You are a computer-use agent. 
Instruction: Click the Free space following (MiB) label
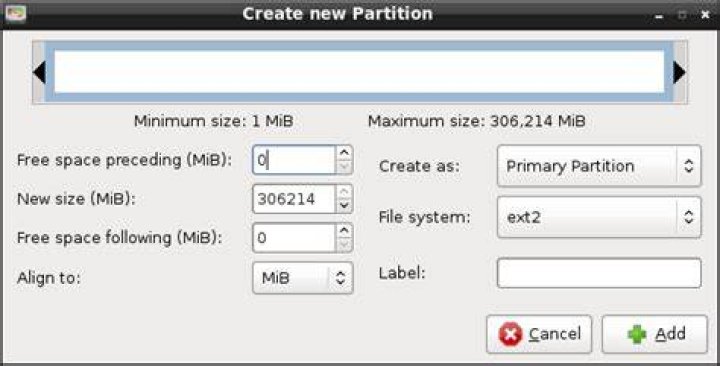pyautogui.click(x=119, y=238)
